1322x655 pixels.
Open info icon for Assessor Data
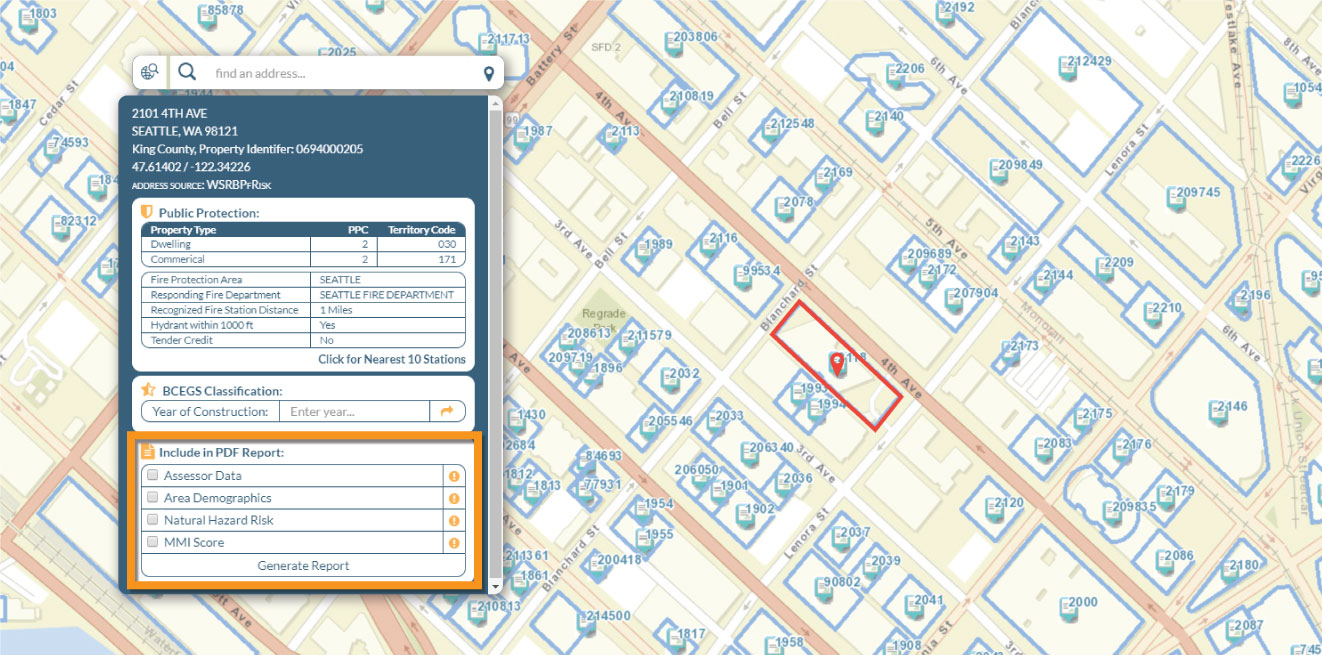pyautogui.click(x=454, y=476)
